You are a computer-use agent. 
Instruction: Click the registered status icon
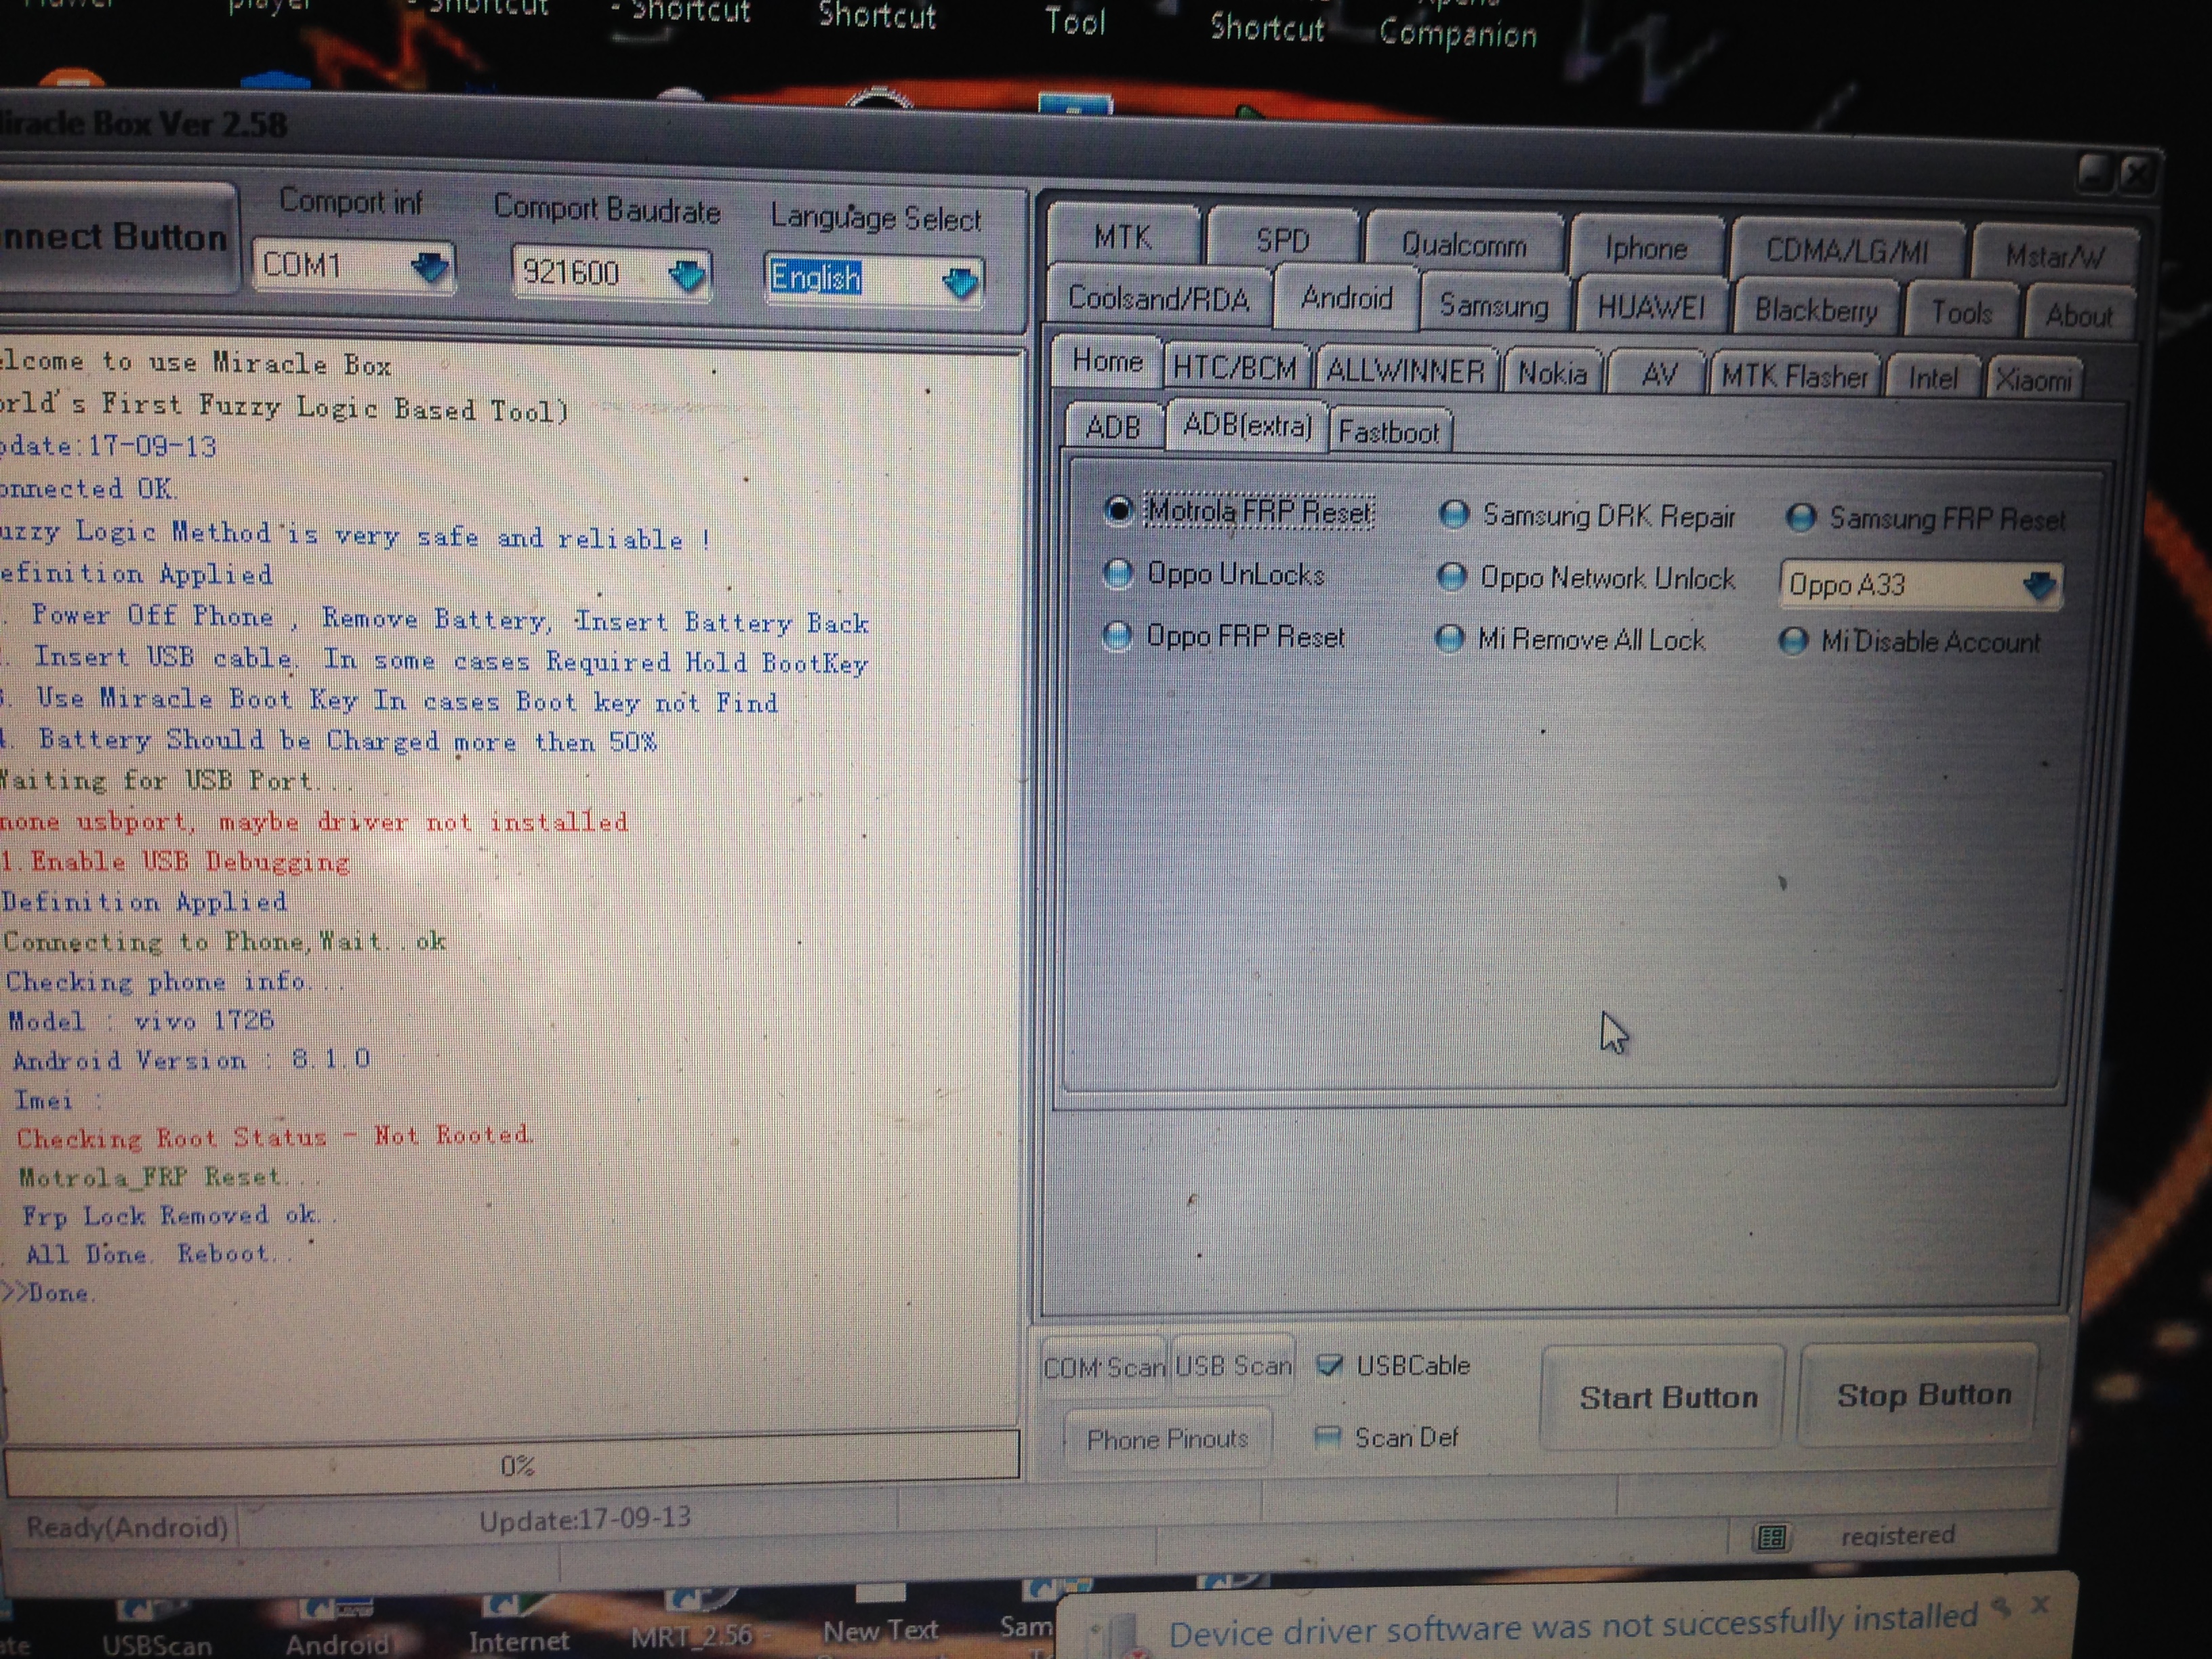pos(1771,1537)
